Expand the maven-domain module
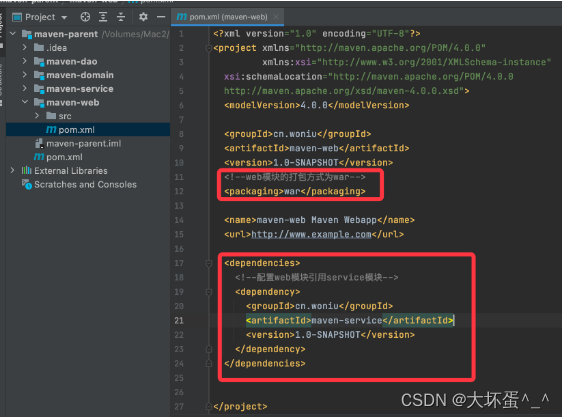 click(25, 75)
